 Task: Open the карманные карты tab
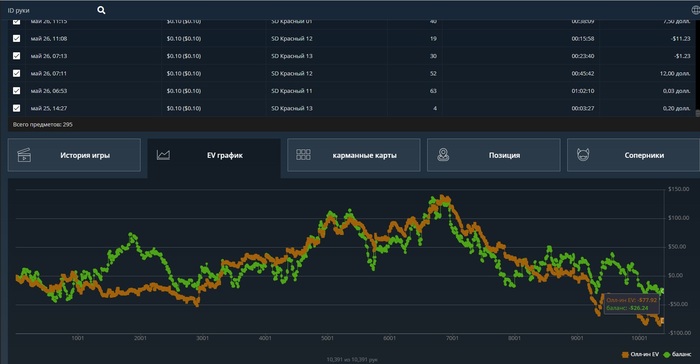pyautogui.click(x=354, y=155)
